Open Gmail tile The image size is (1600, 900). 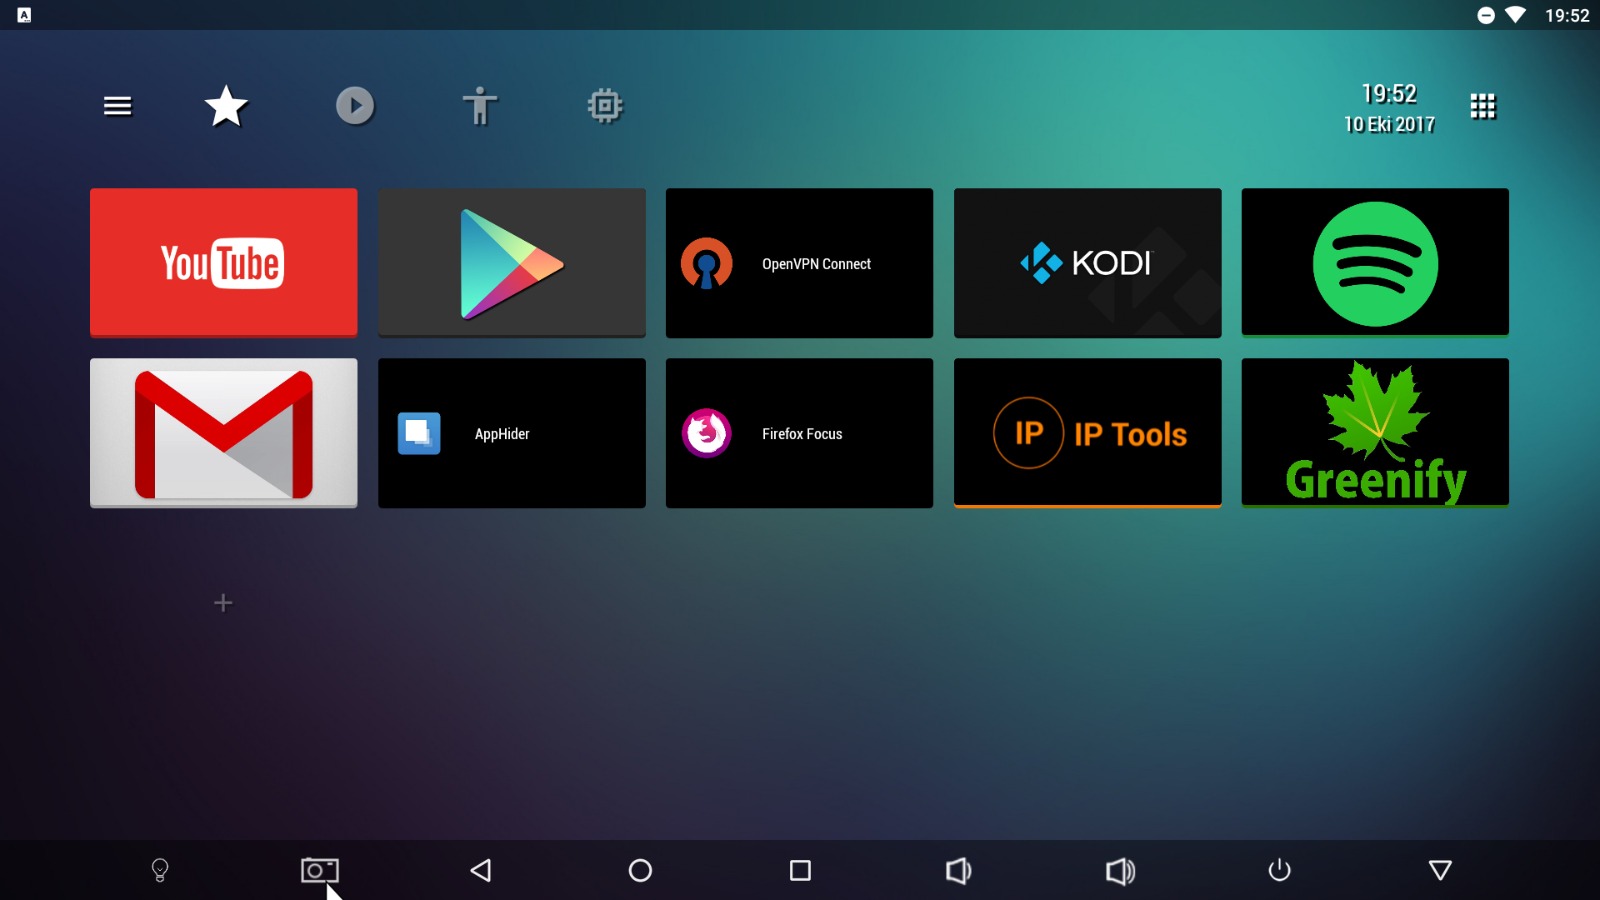click(224, 433)
